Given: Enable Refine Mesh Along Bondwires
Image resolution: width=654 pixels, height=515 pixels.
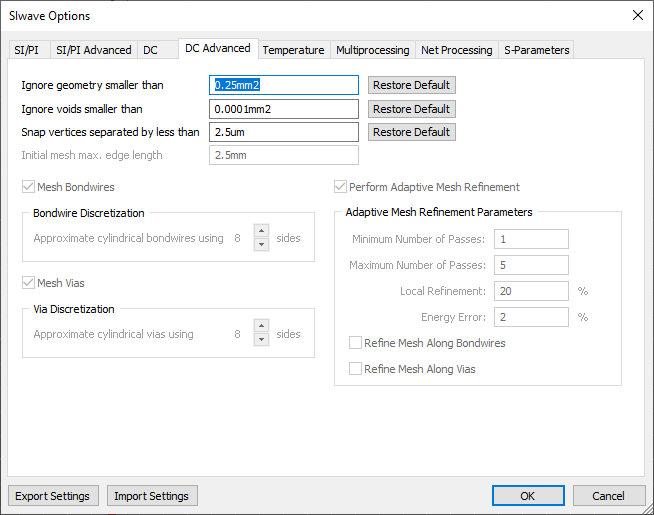Looking at the screenshot, I should (355, 343).
